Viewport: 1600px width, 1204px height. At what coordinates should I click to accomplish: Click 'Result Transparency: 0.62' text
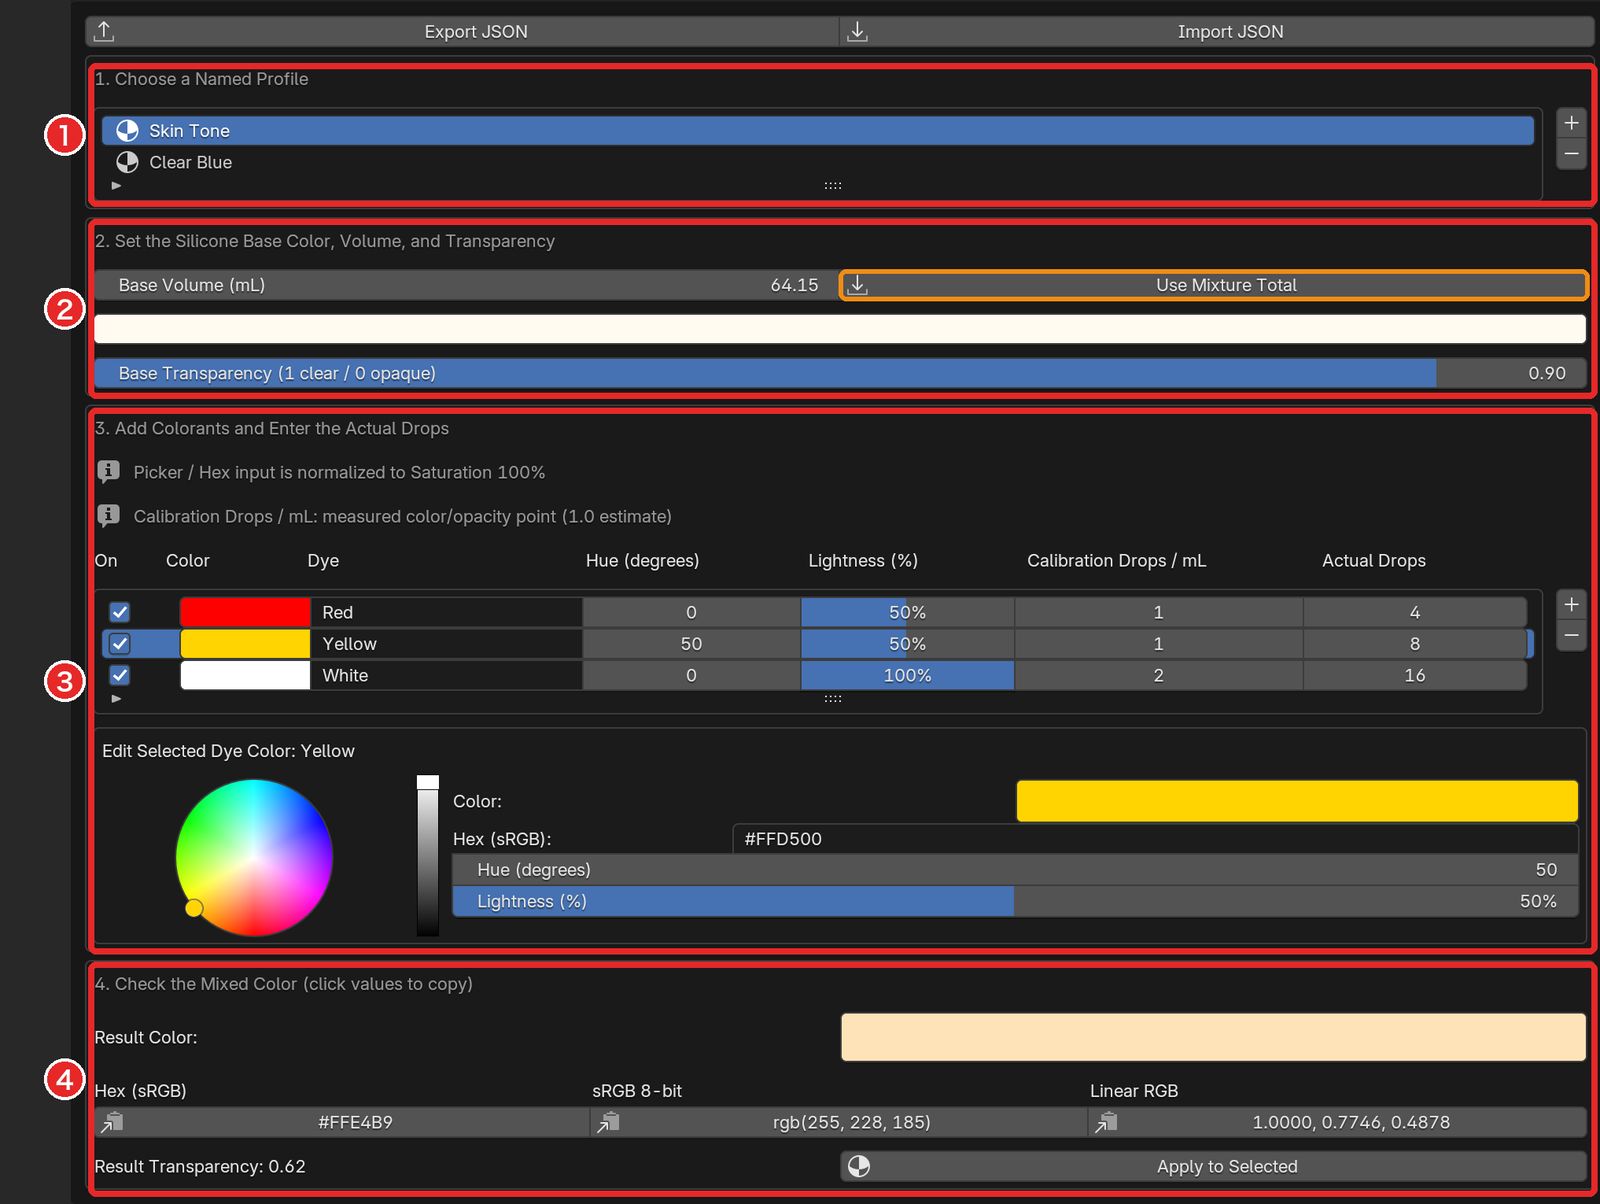click(200, 1166)
